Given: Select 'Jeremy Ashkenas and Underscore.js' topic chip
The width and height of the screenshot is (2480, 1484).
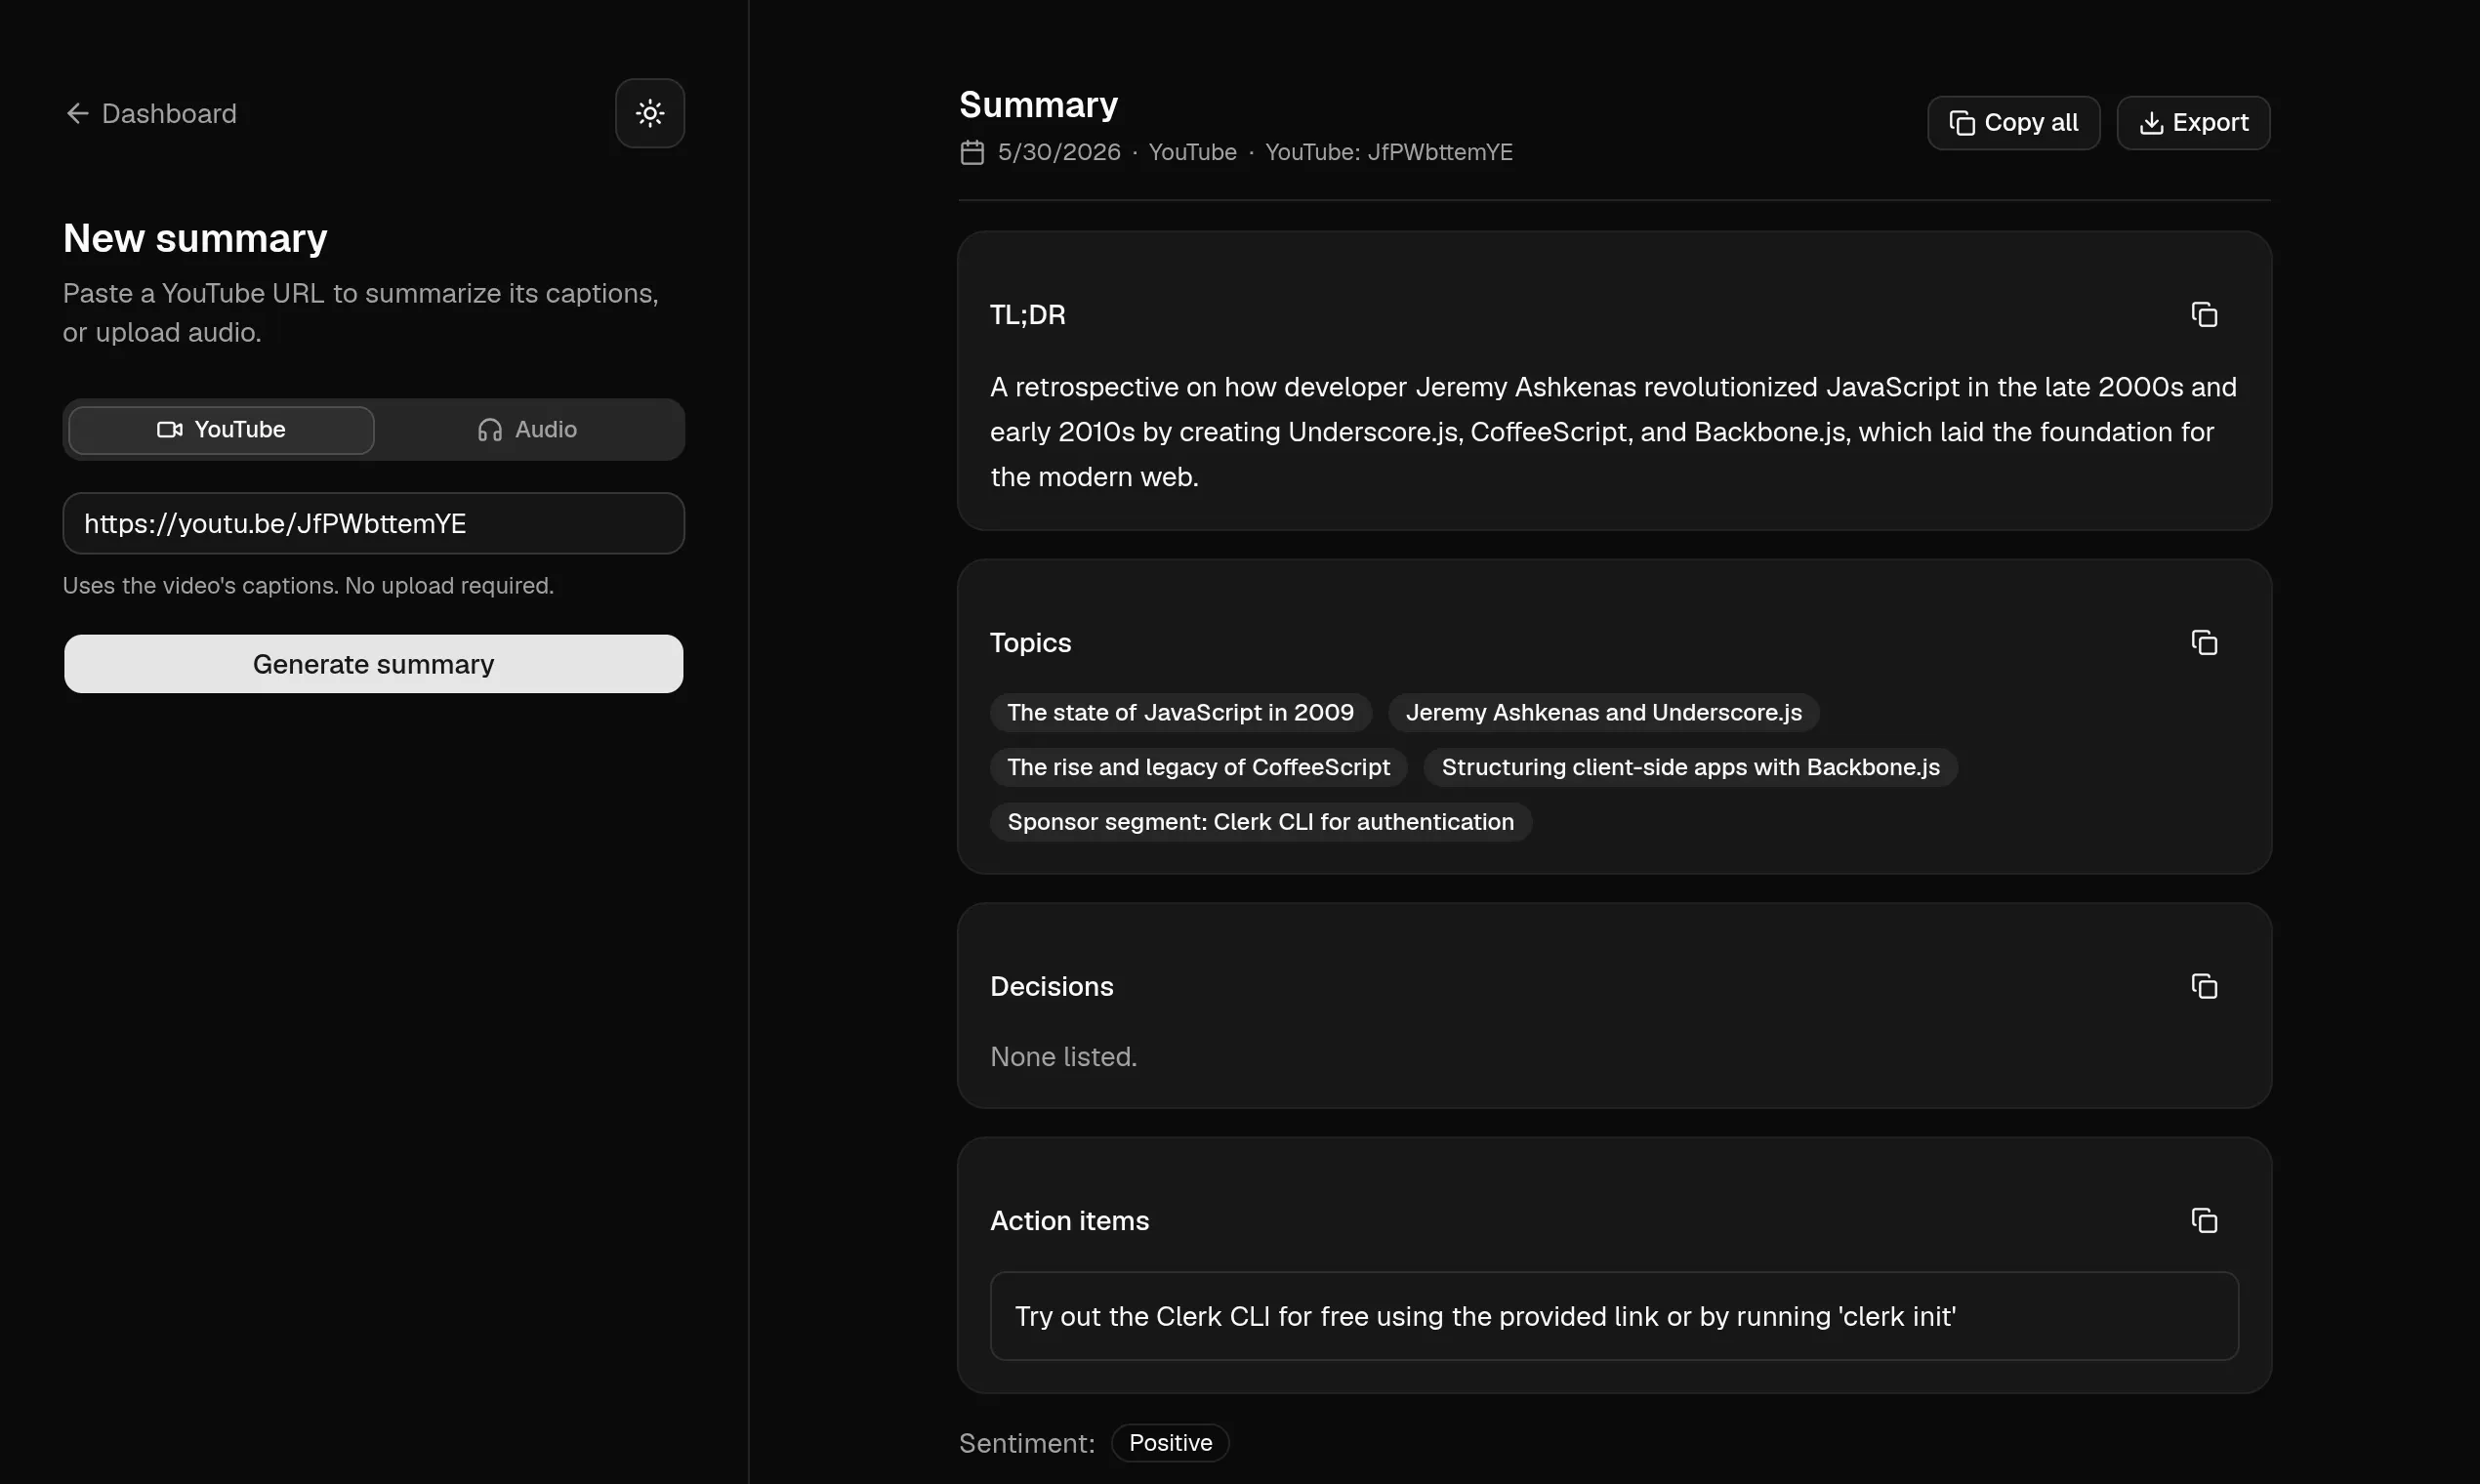Looking at the screenshot, I should (x=1603, y=713).
